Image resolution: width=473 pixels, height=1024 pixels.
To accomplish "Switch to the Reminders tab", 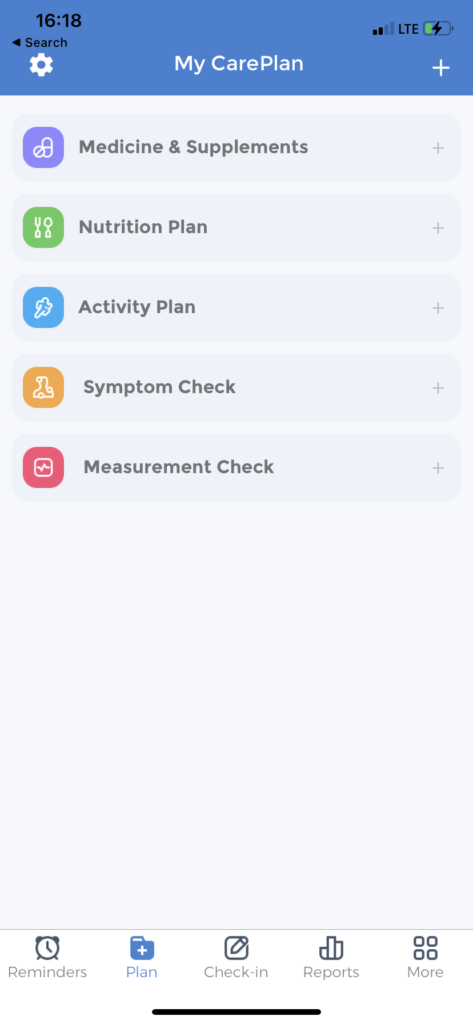I will pos(47,957).
